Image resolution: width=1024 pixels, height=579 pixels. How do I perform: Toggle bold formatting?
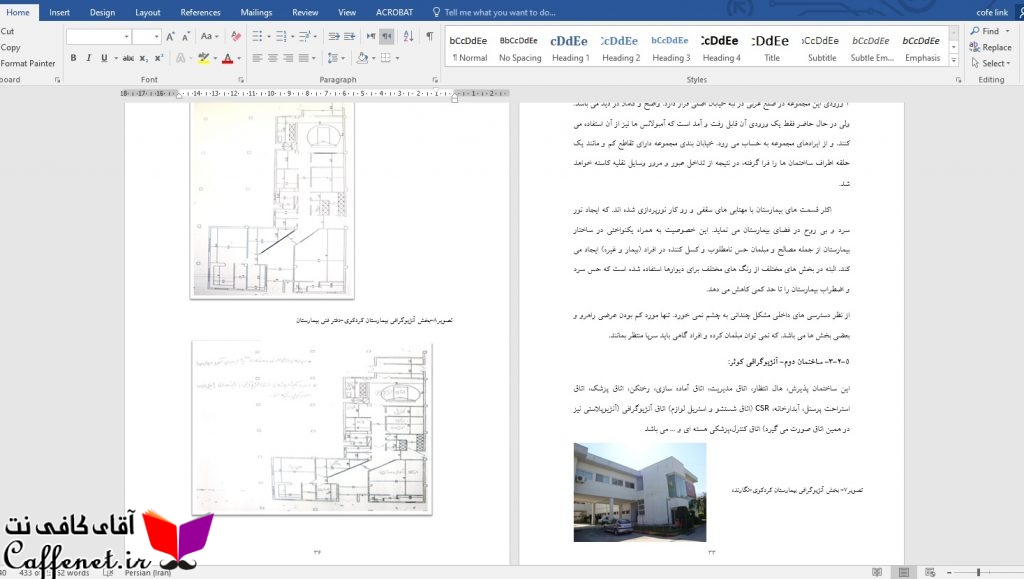coord(73,58)
